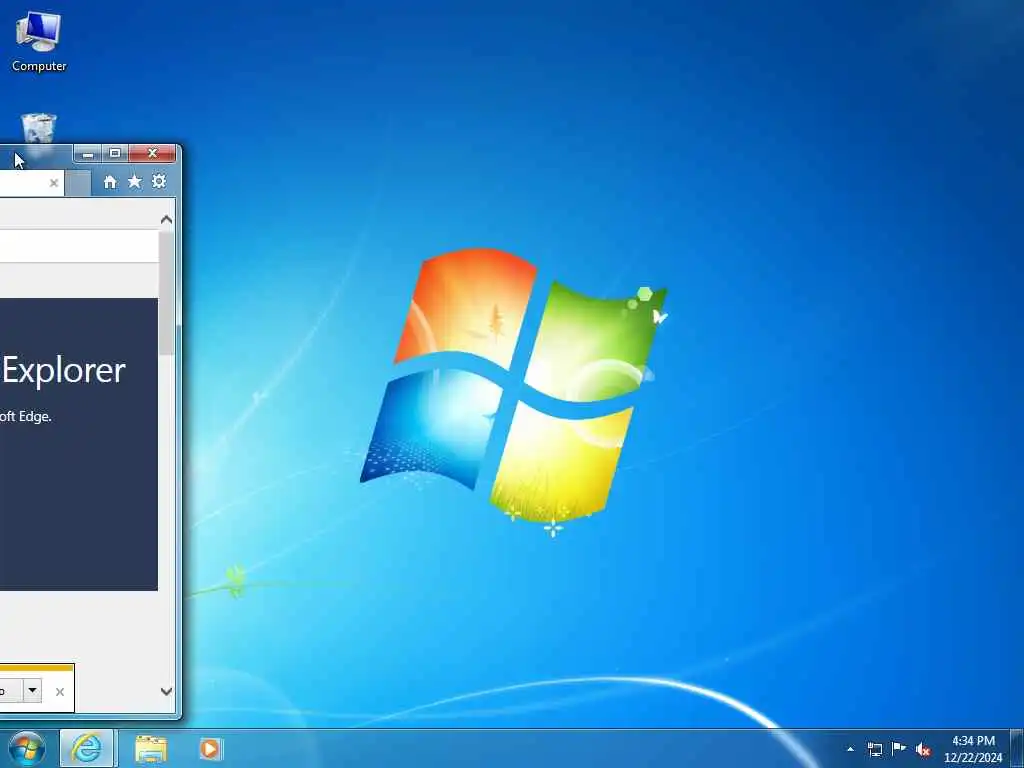Click the vertical scrollbar thumb in Internet Explorer

[x=167, y=292]
